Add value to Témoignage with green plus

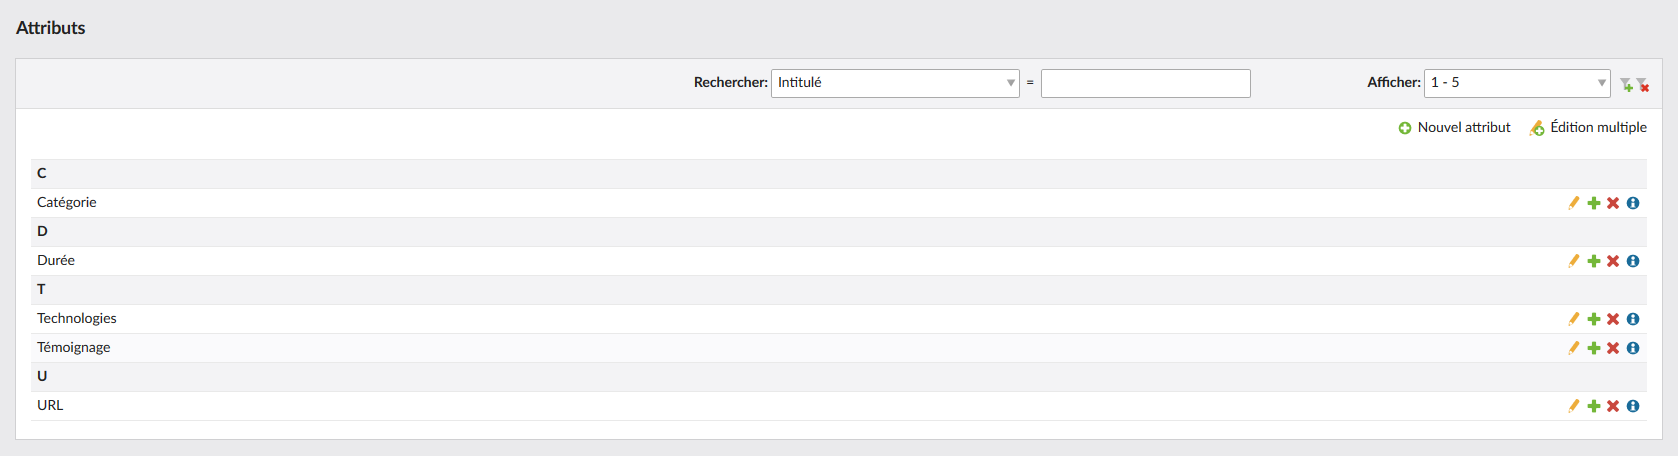1594,348
